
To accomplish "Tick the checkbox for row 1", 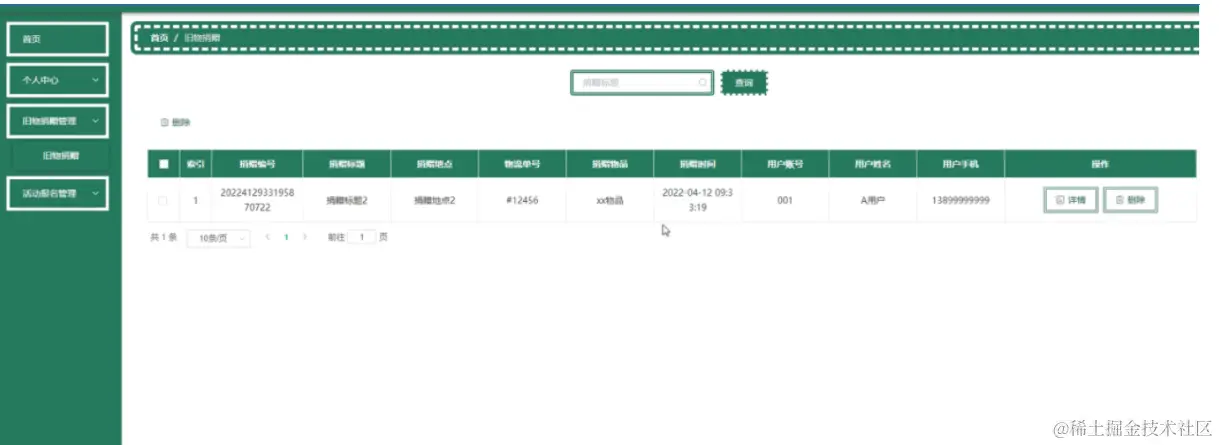I will click(x=163, y=201).
